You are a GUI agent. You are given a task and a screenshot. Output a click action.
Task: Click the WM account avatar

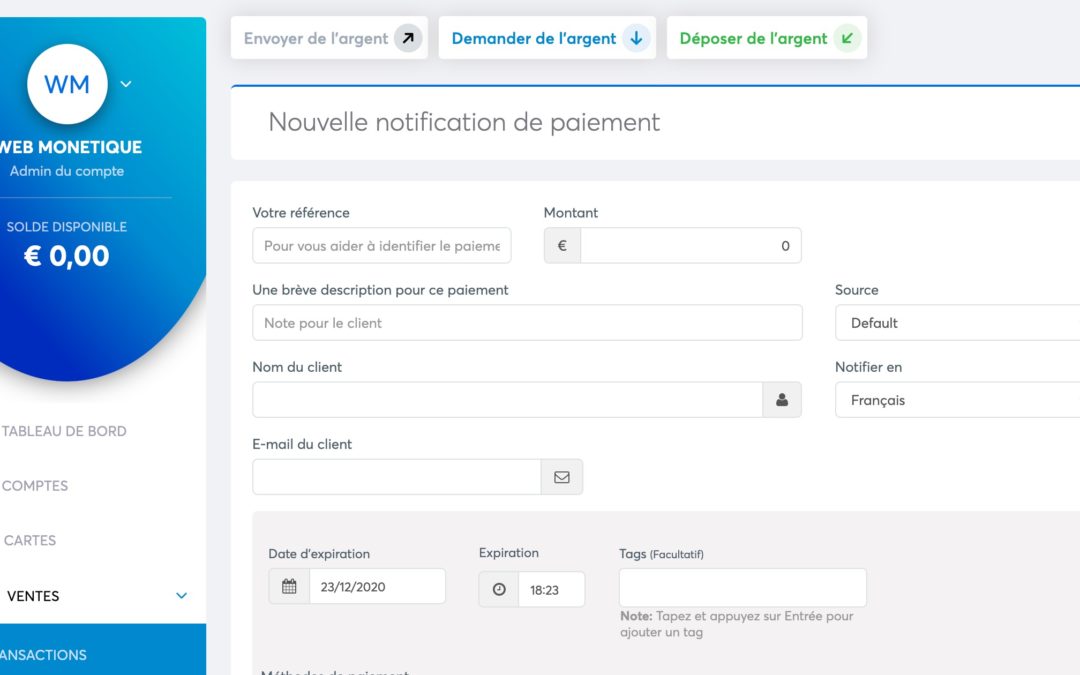coord(68,84)
